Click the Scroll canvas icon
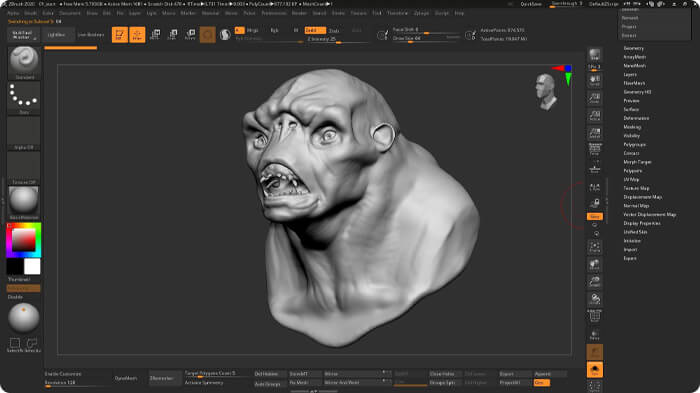 click(595, 81)
